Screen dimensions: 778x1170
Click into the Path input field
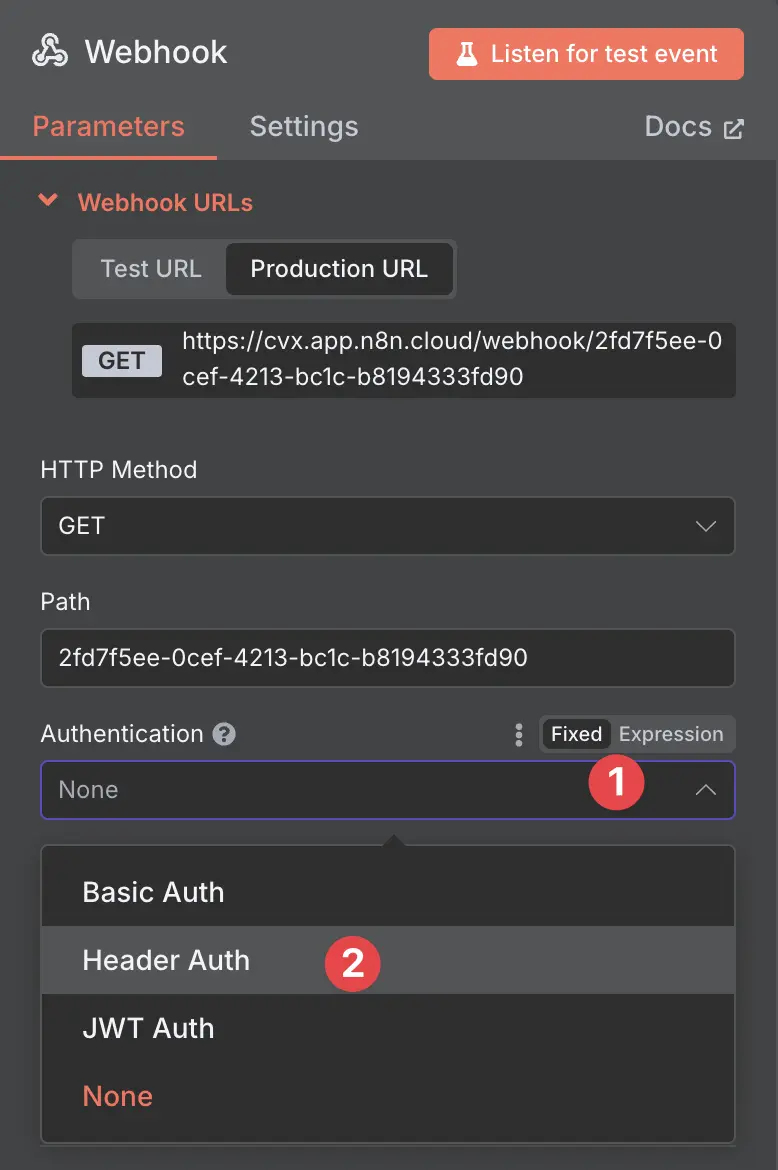[x=388, y=658]
